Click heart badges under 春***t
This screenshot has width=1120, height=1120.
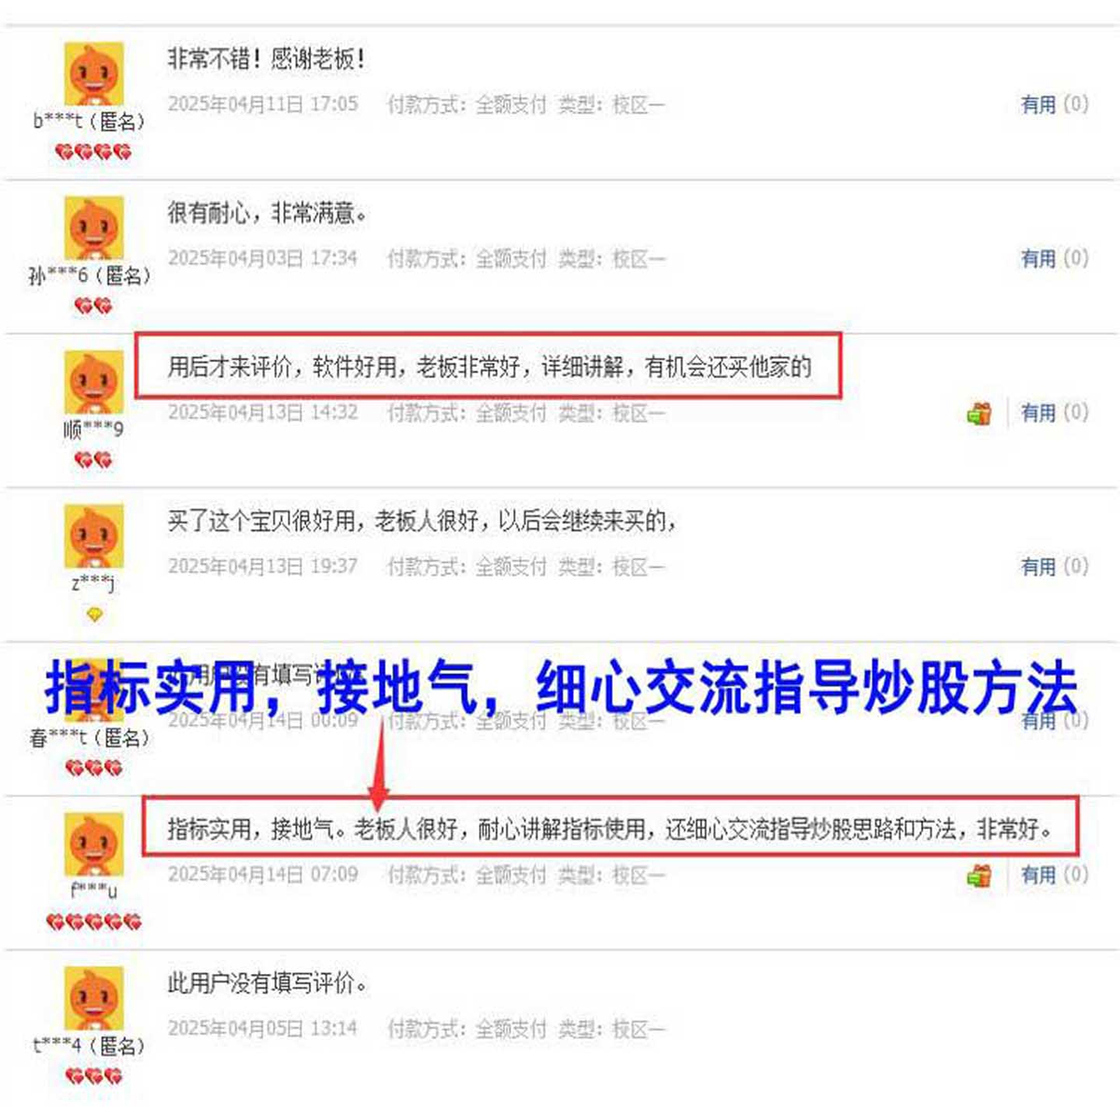[94, 768]
